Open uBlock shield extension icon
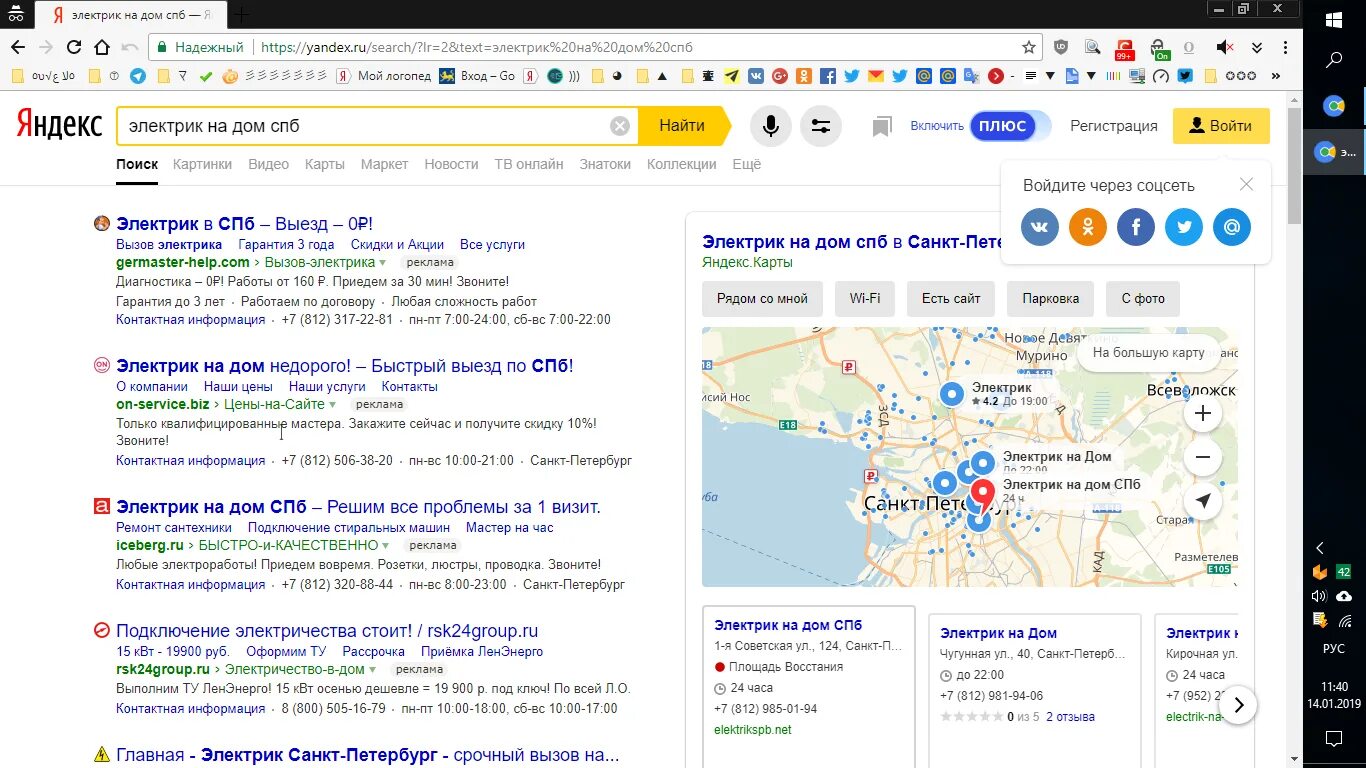Screen dimensions: 1366x768 pyautogui.click(x=1061, y=47)
